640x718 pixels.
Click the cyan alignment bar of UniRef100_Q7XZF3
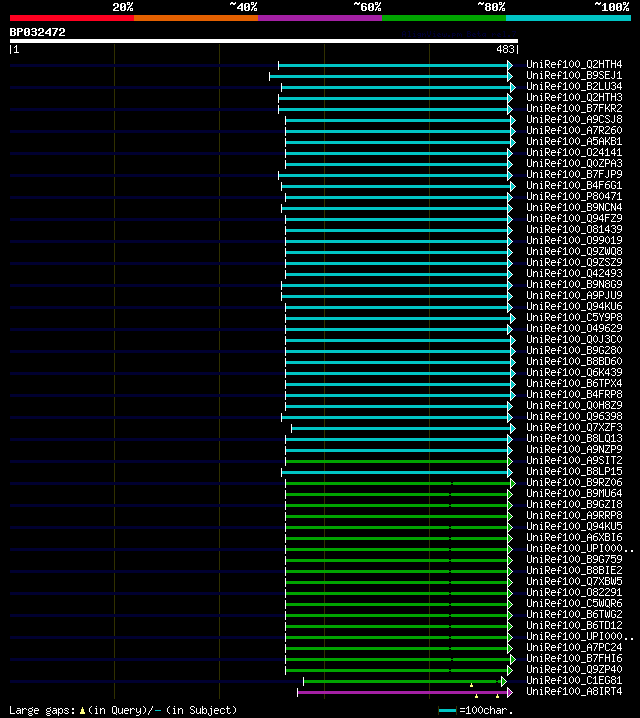tap(401, 428)
